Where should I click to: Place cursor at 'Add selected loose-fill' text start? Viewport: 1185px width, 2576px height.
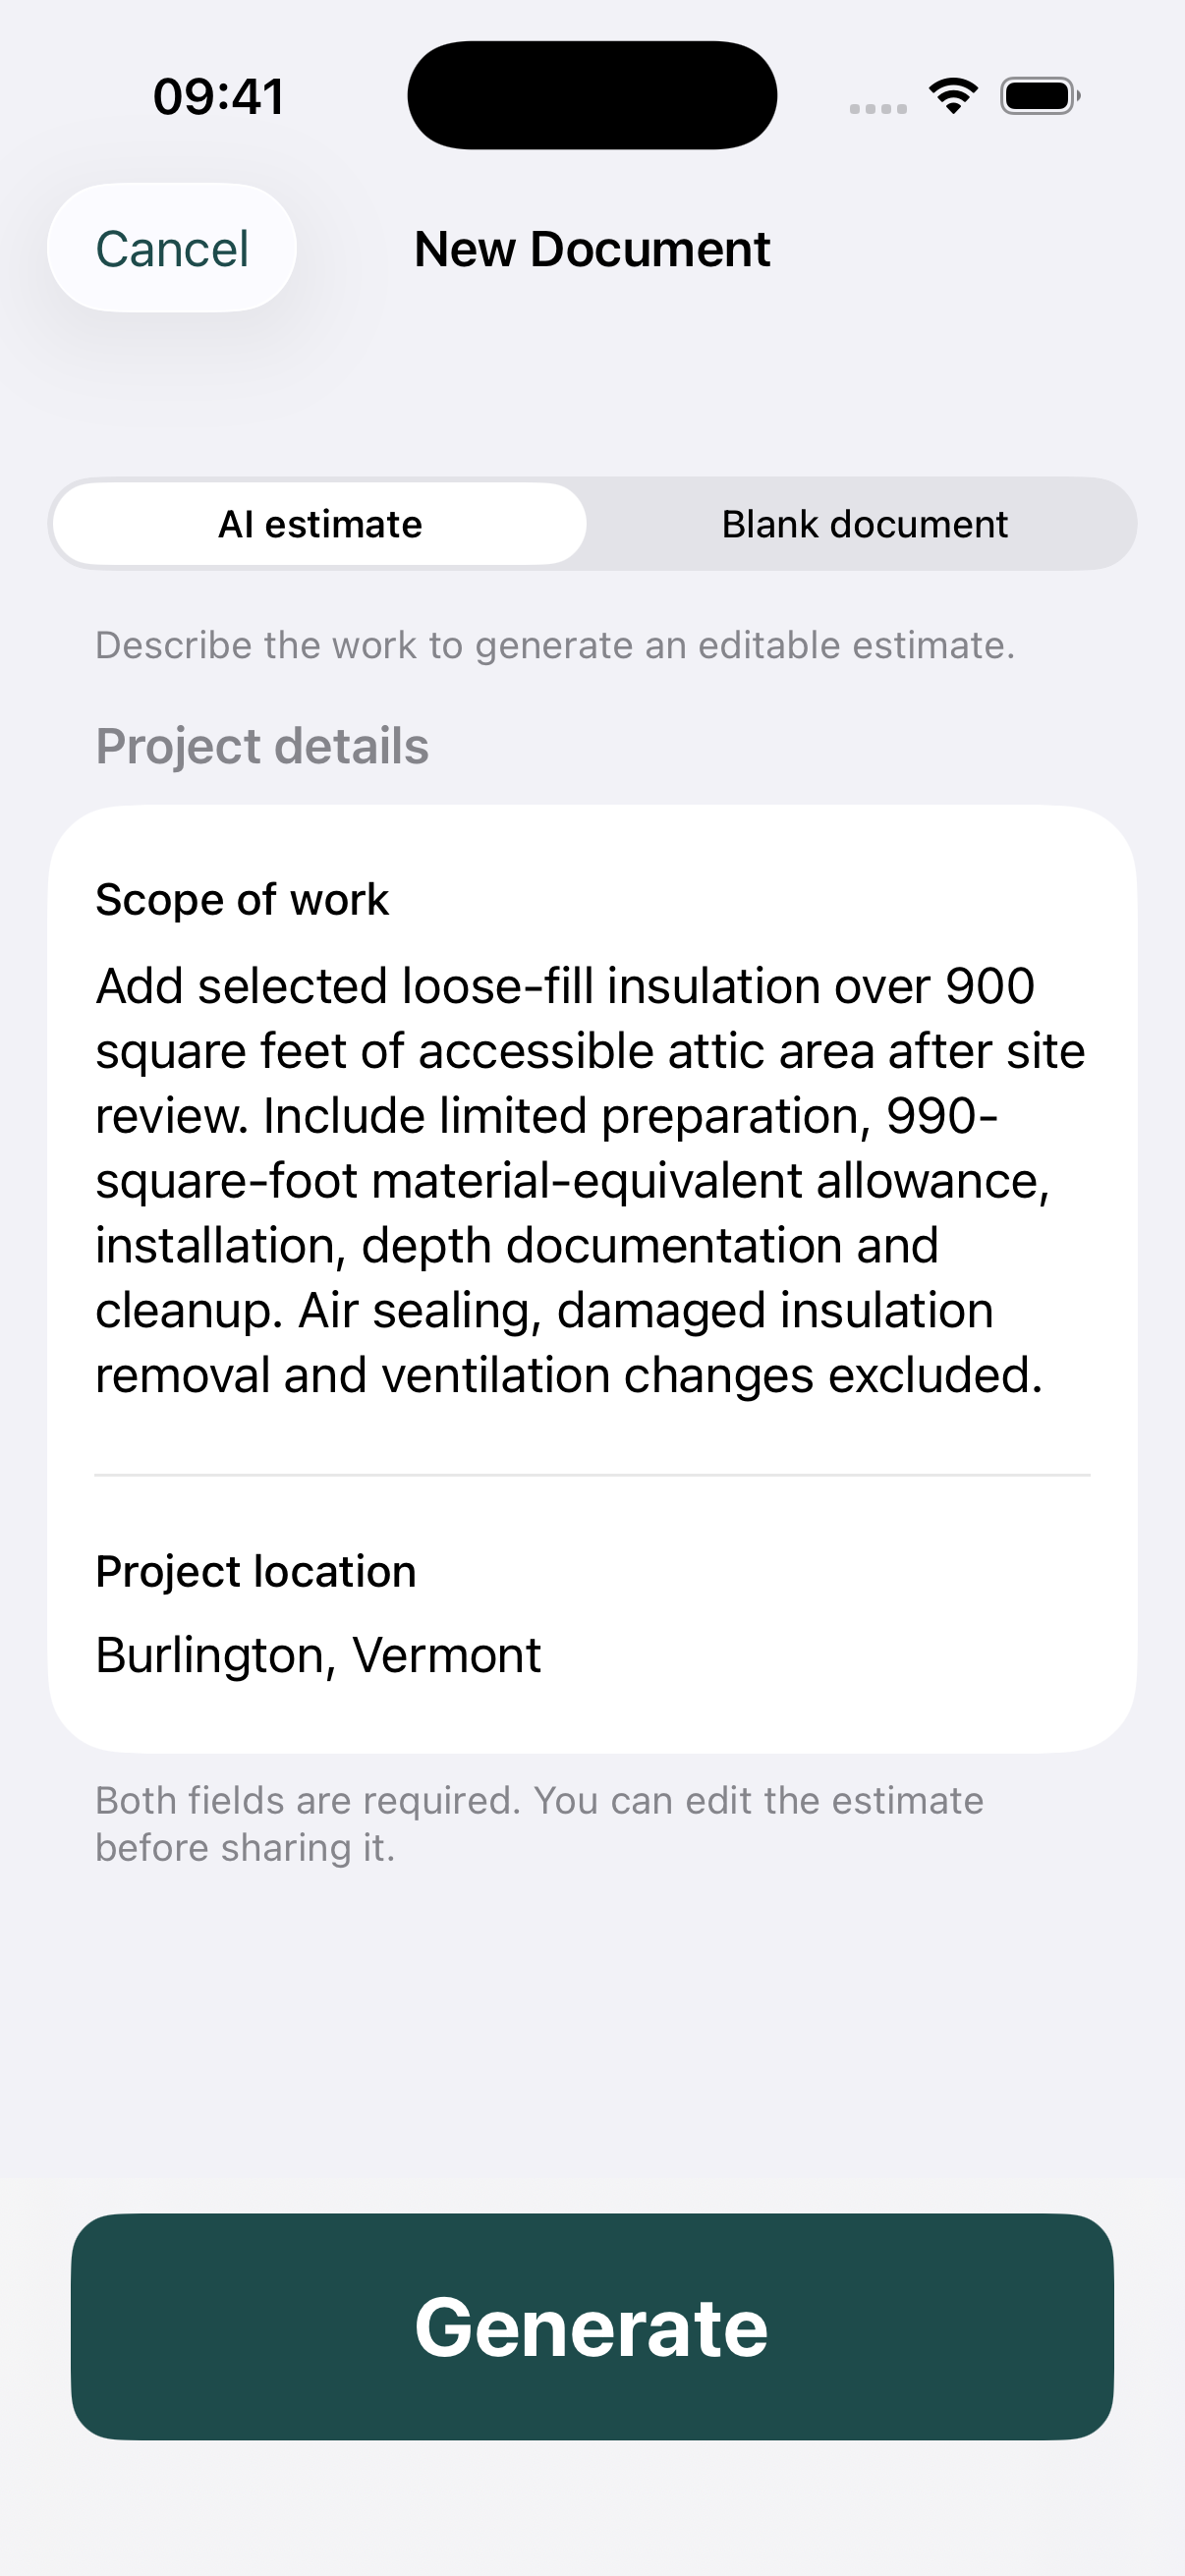click(97, 986)
